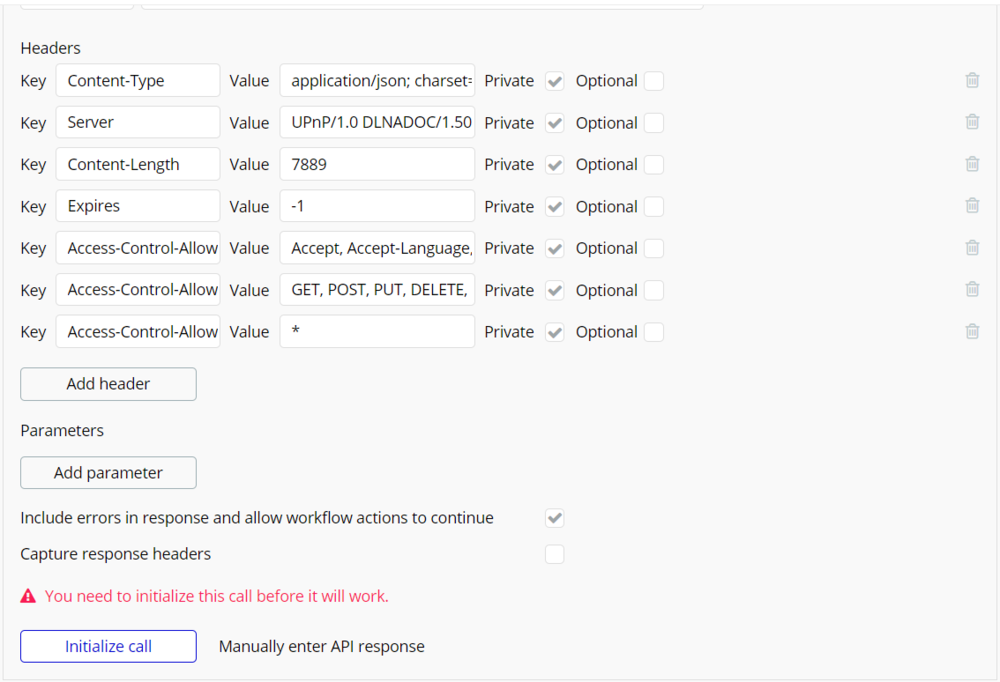
Task: Delete the Content-Length header row
Action: (972, 164)
